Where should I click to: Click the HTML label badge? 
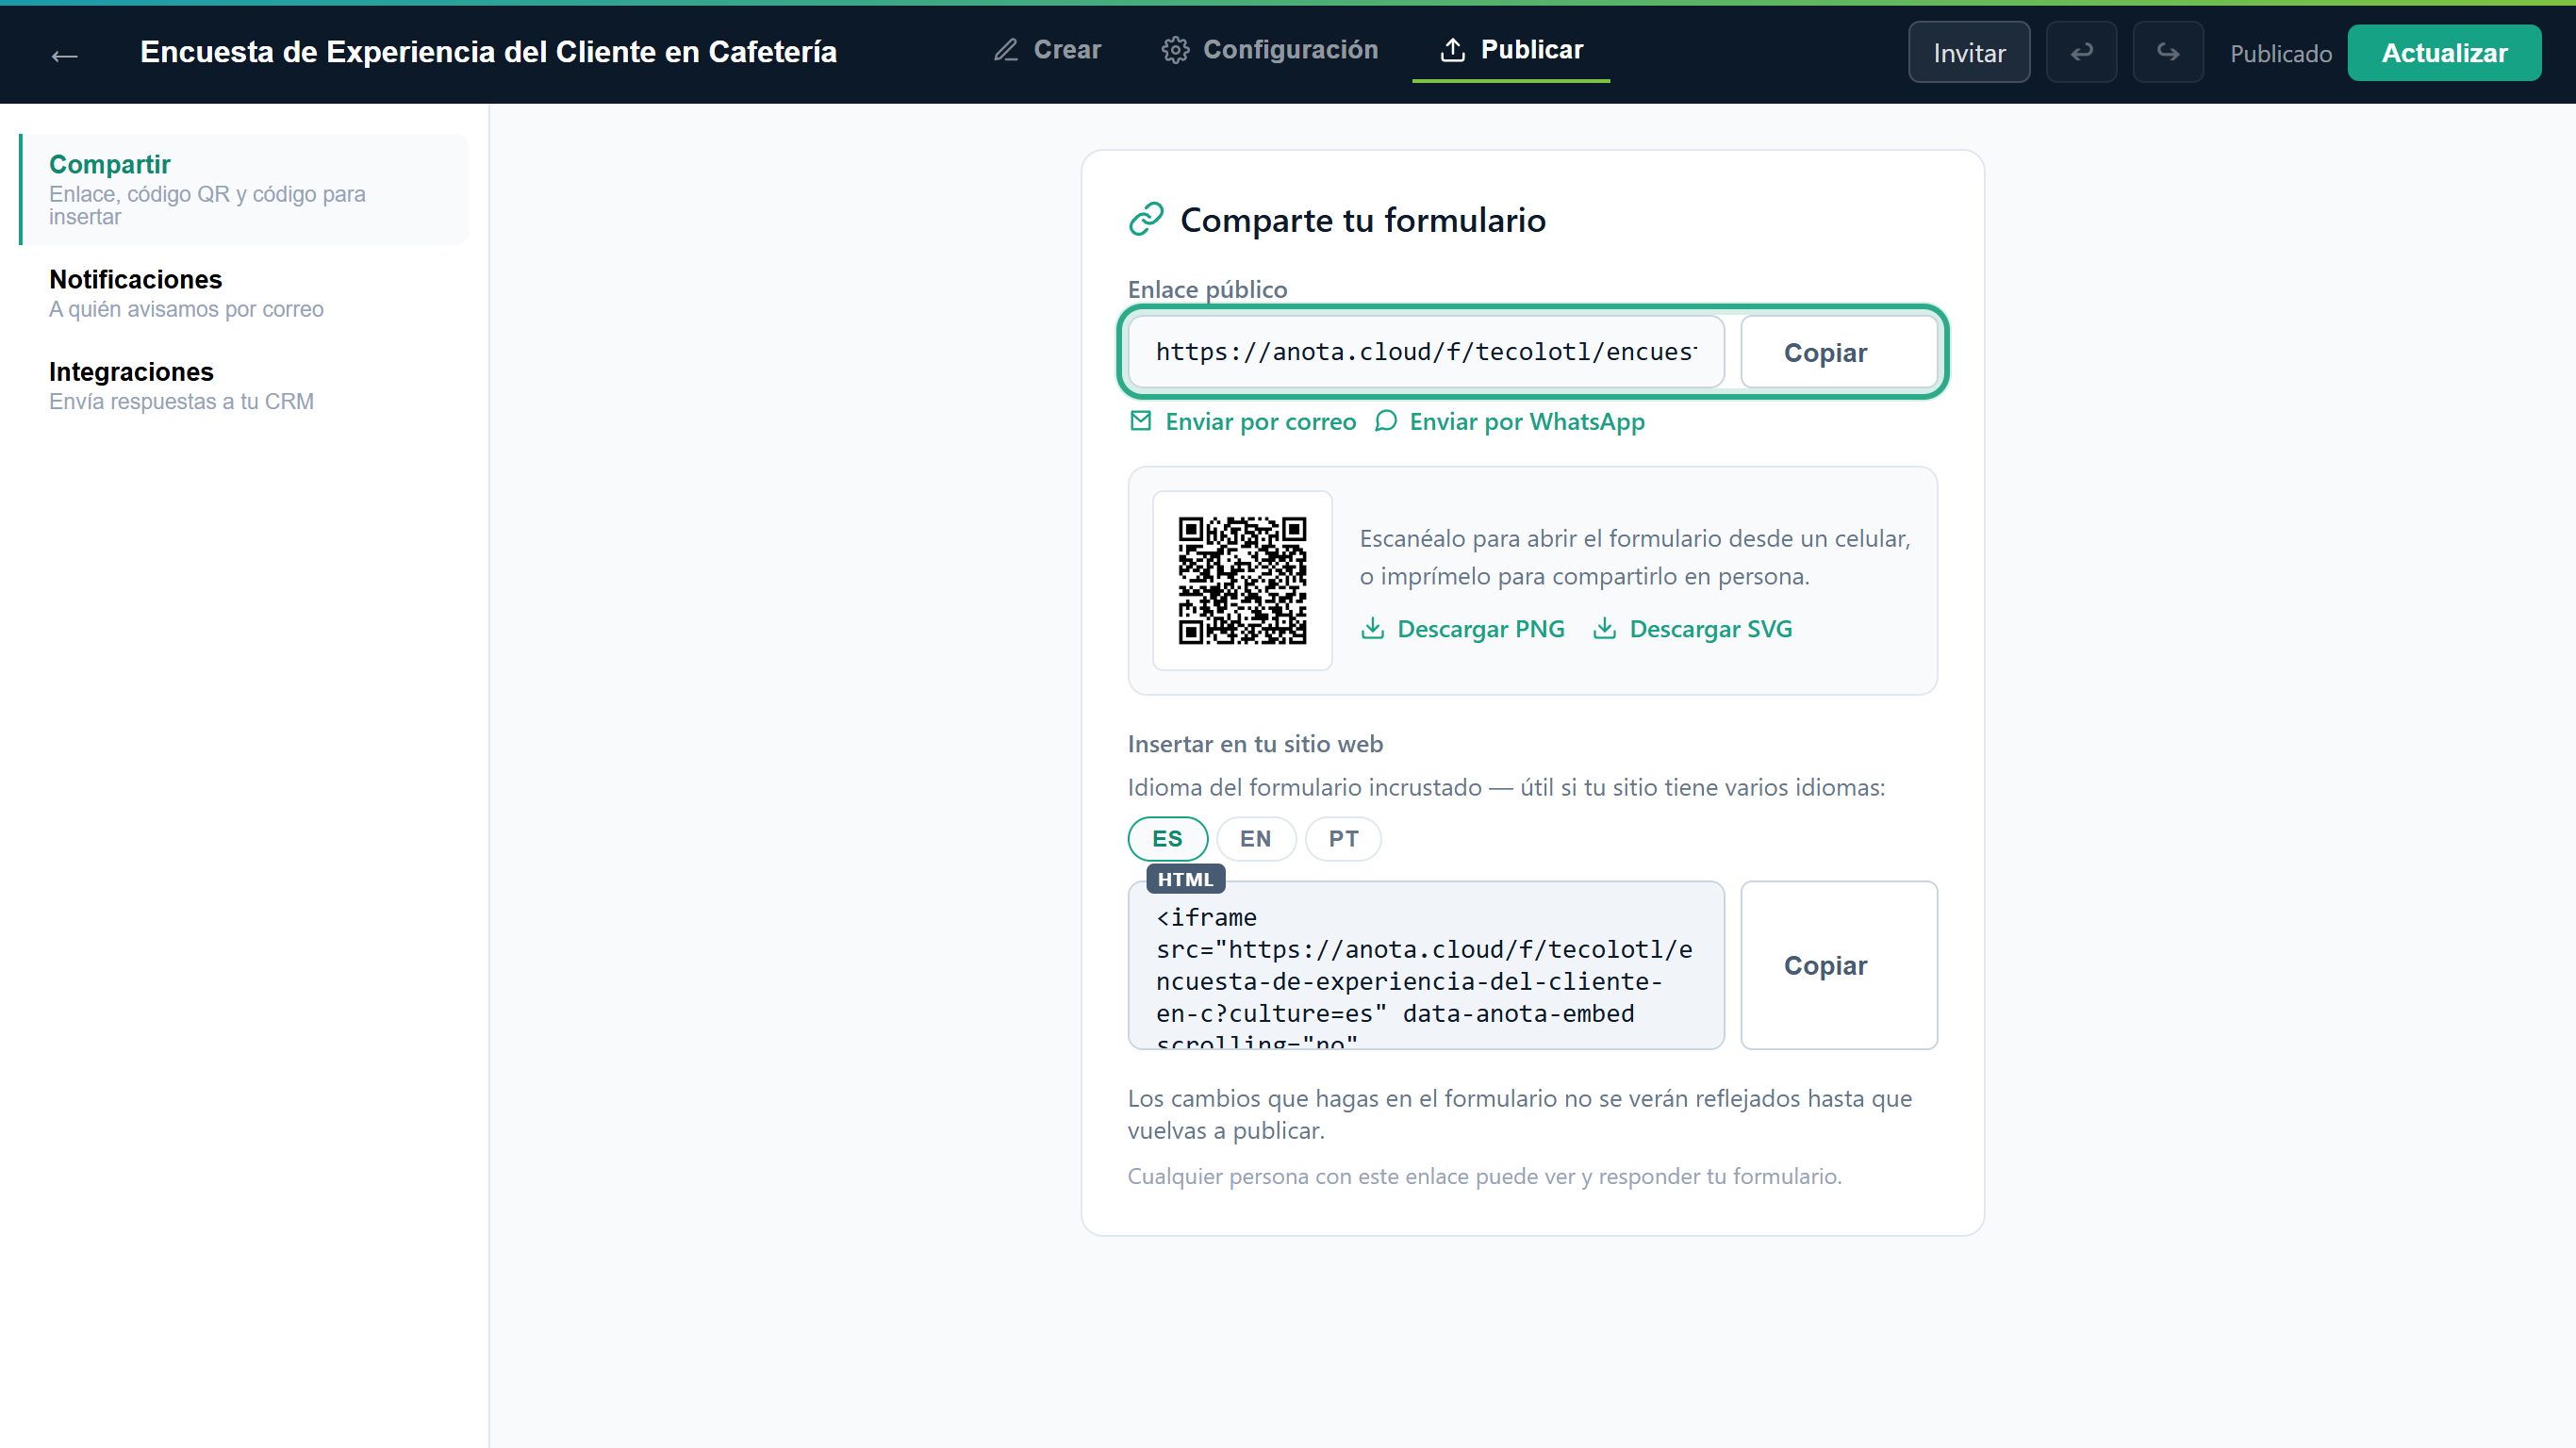1185,879
